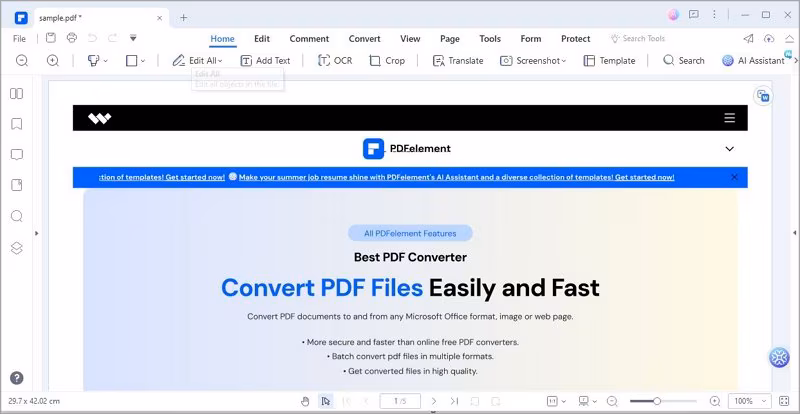Select the Crop tool
Viewport: 800px width, 414px height.
point(387,60)
